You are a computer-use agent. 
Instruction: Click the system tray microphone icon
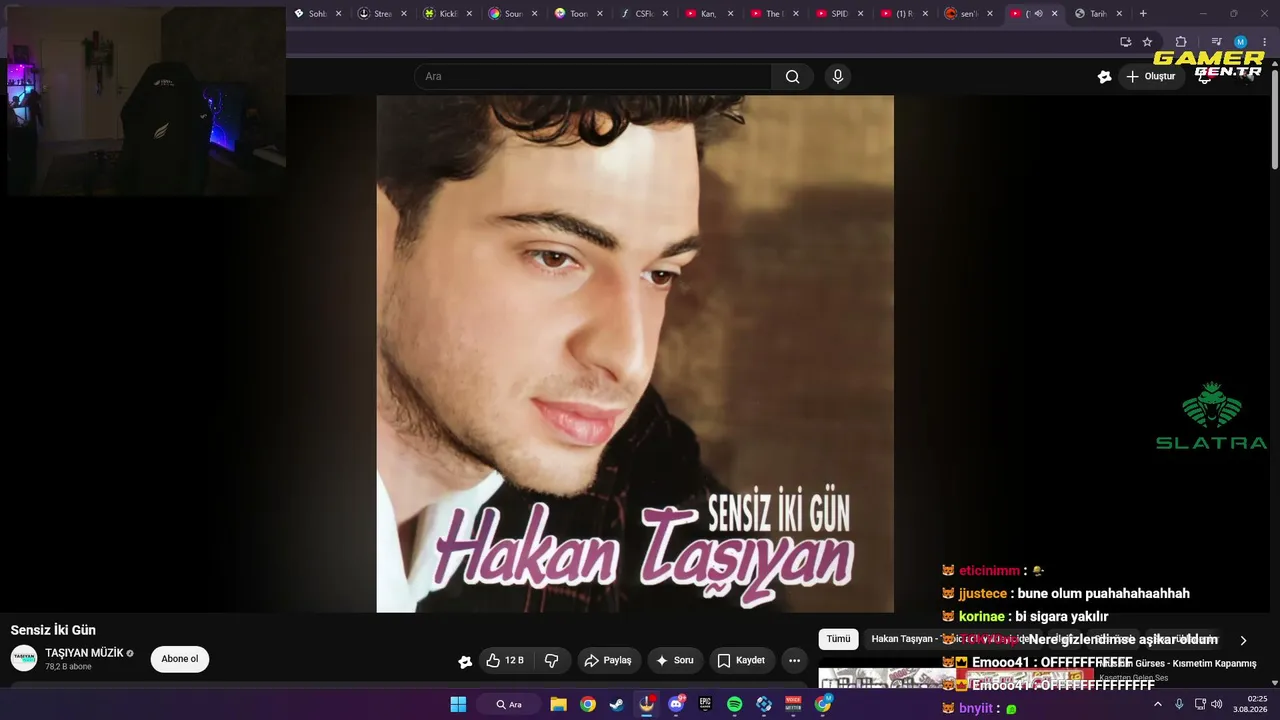(1179, 704)
